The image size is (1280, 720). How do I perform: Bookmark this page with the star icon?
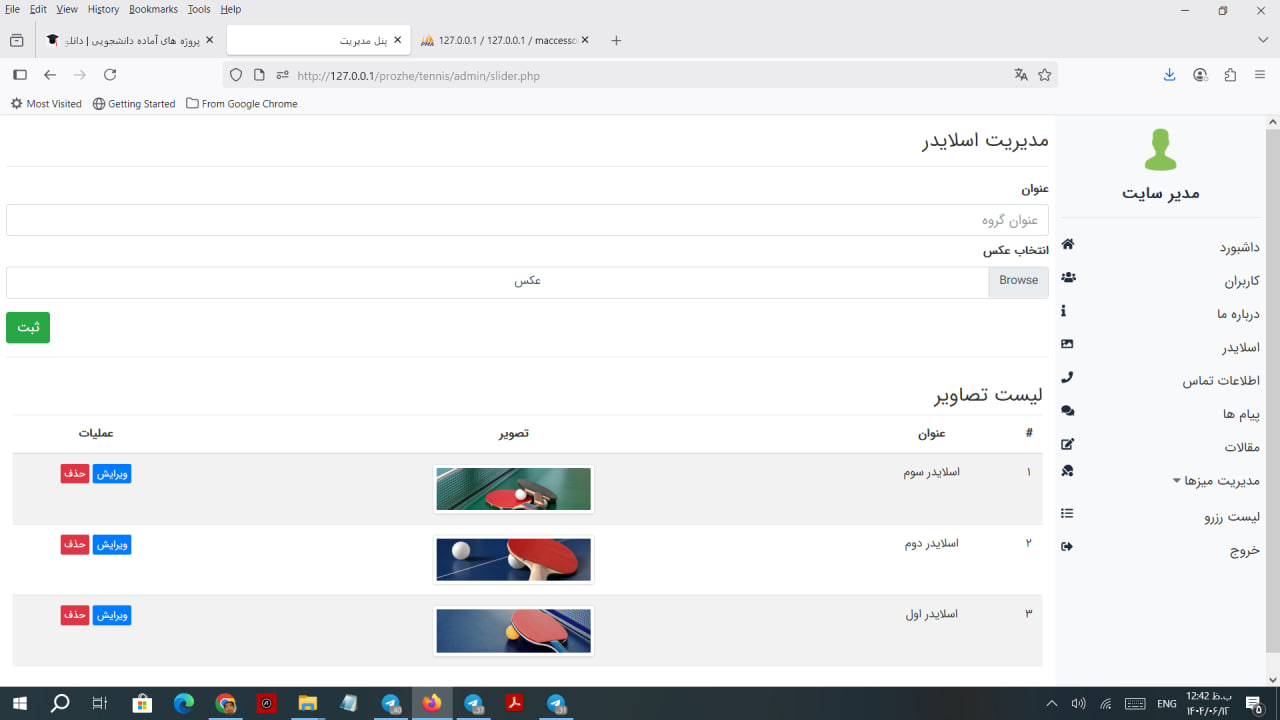tap(1045, 75)
